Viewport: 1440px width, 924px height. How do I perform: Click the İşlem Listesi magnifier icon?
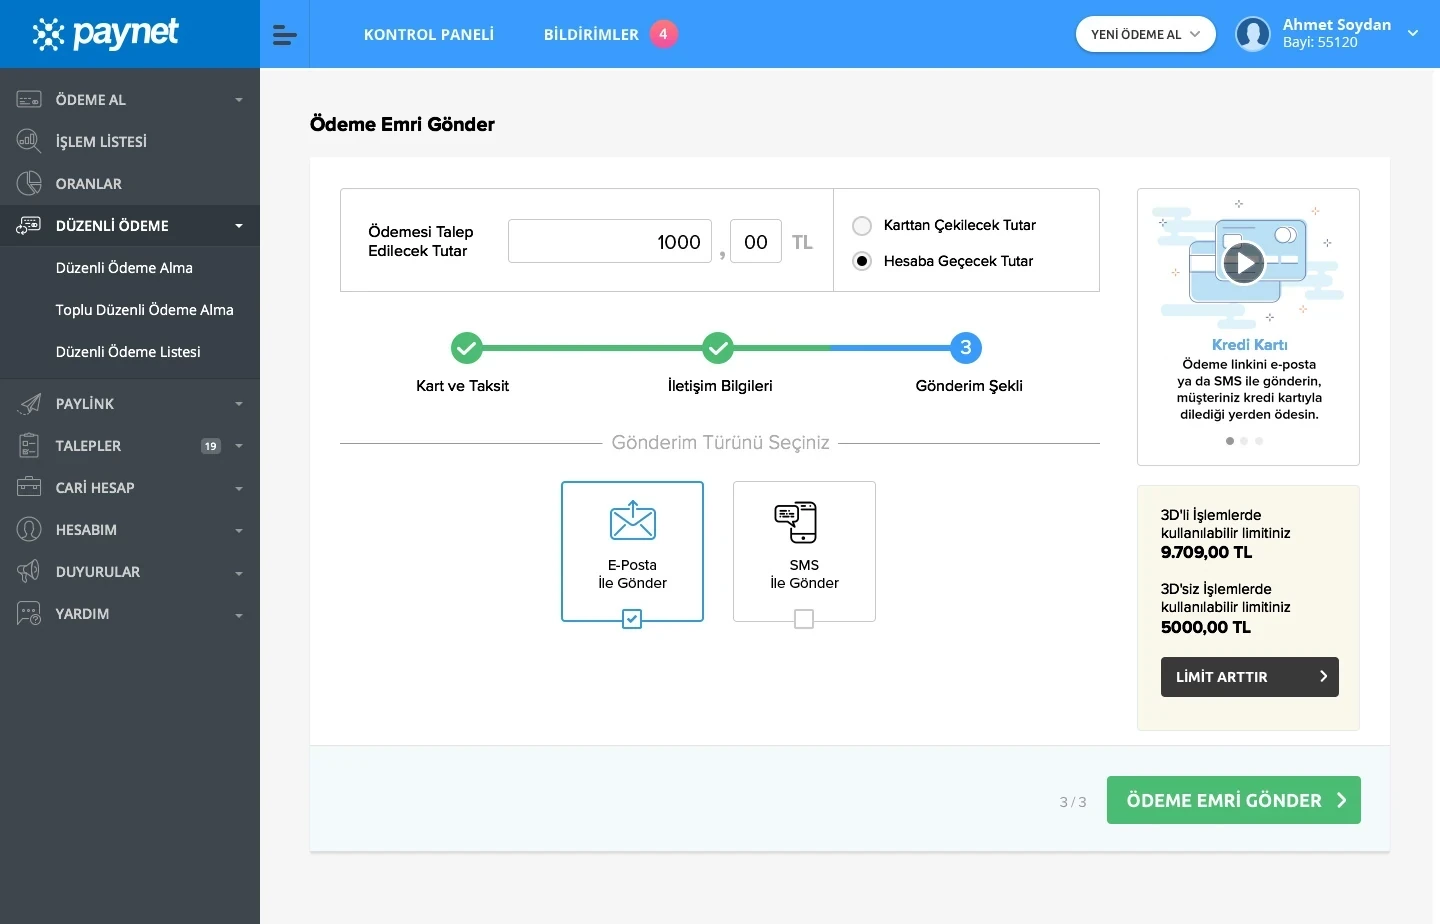[29, 142]
